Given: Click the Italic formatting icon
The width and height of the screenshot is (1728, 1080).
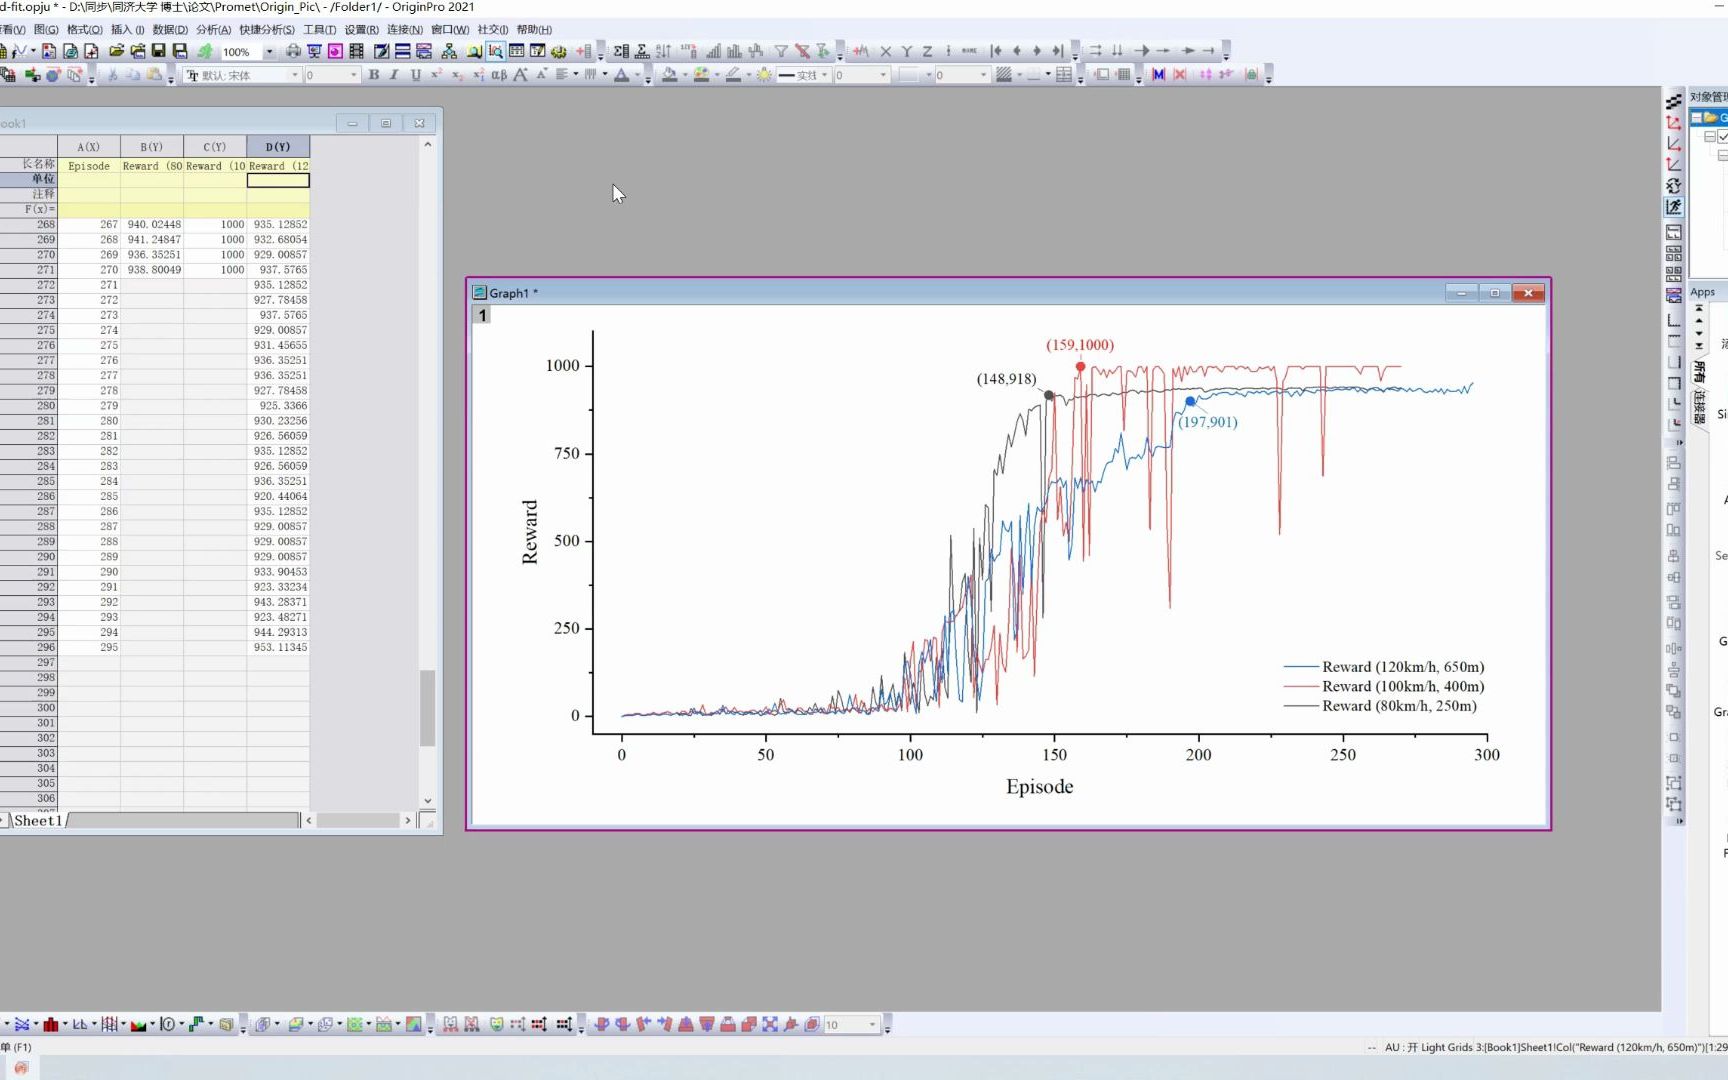Looking at the screenshot, I should [x=394, y=75].
